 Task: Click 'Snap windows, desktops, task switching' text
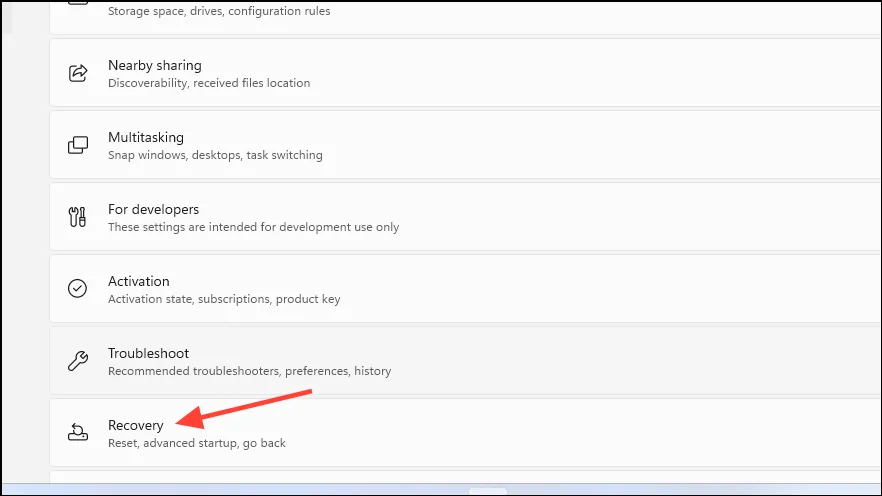click(215, 155)
